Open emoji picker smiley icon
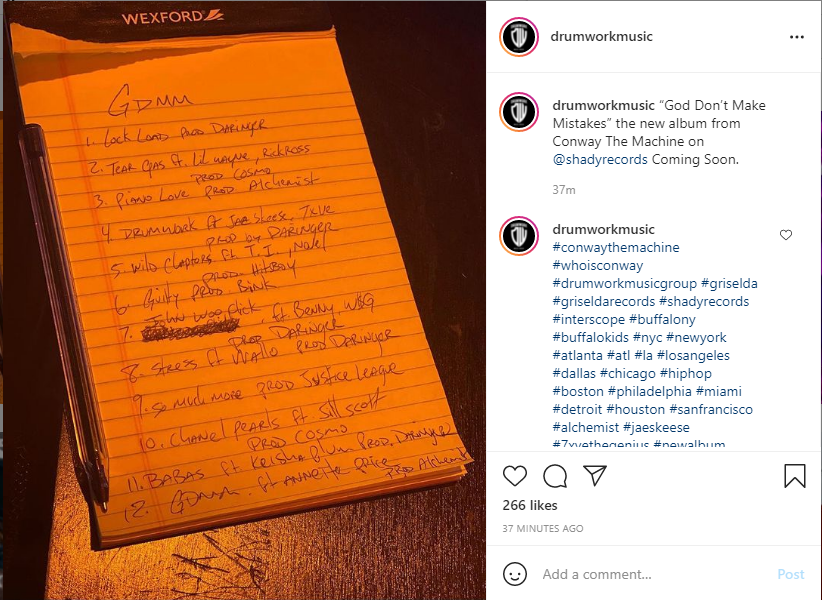The height and width of the screenshot is (600, 822). pyautogui.click(x=515, y=574)
